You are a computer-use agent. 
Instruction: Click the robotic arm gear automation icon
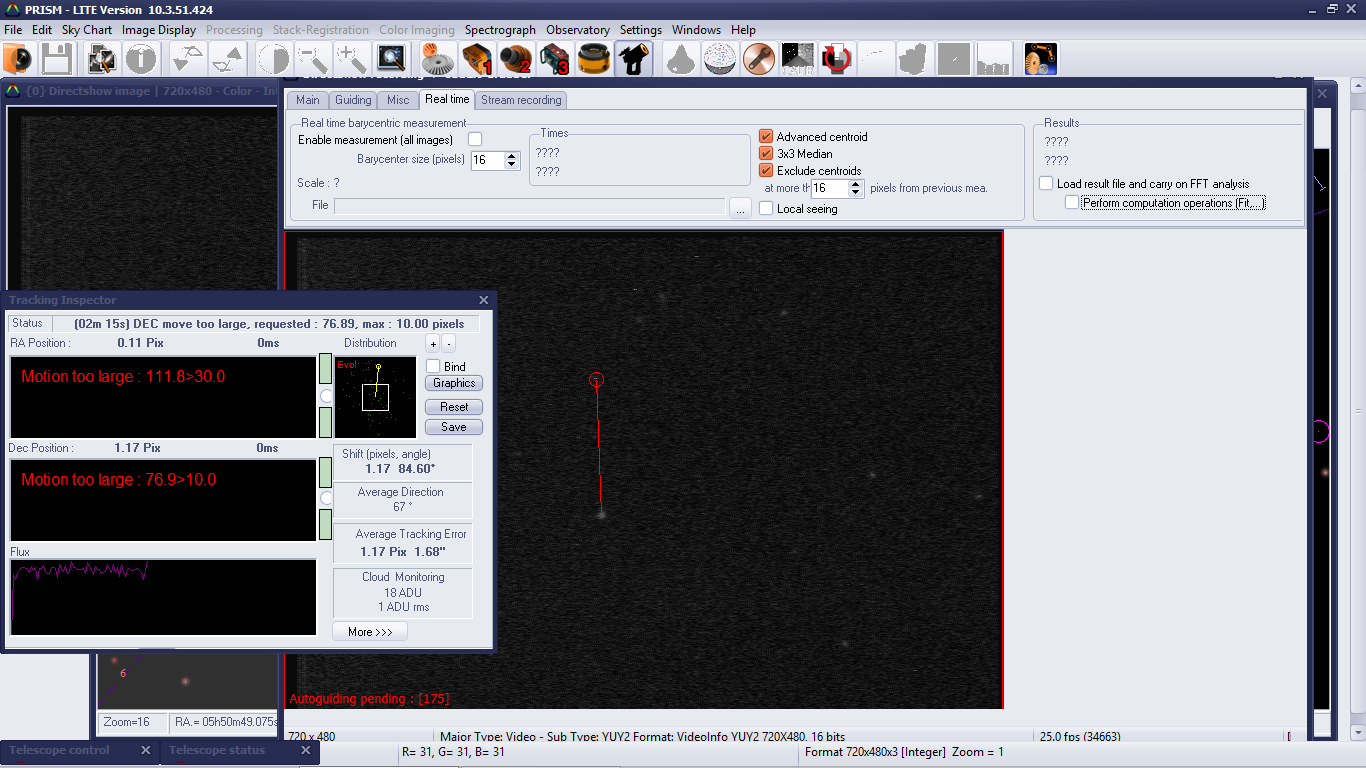(x=1041, y=59)
